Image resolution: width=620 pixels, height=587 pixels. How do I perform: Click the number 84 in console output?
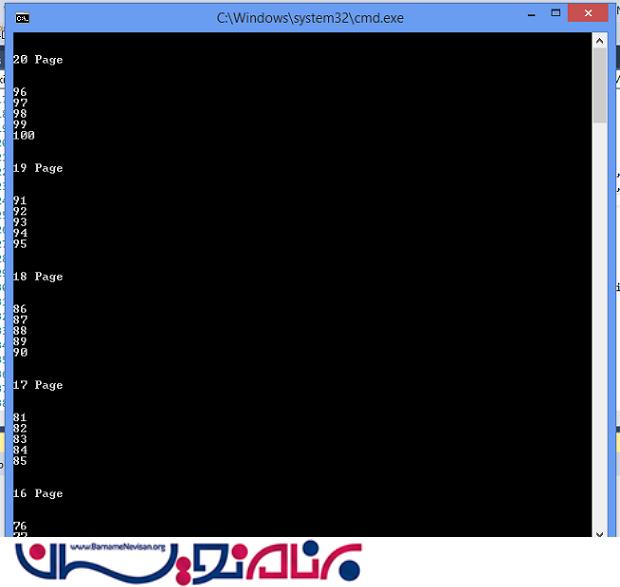point(20,450)
